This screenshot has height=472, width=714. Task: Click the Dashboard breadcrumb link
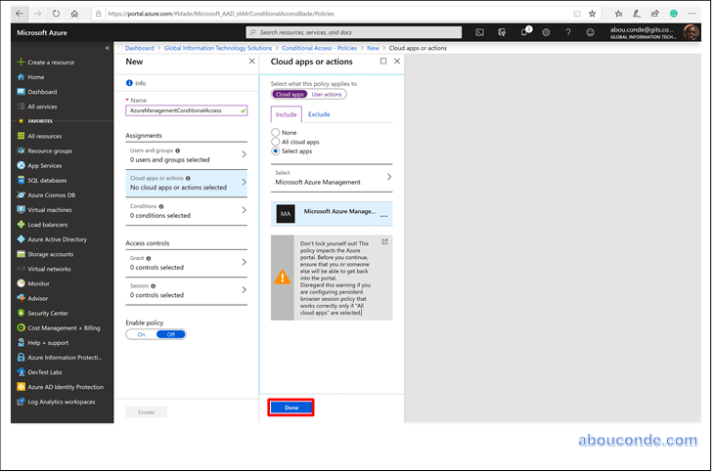click(140, 48)
